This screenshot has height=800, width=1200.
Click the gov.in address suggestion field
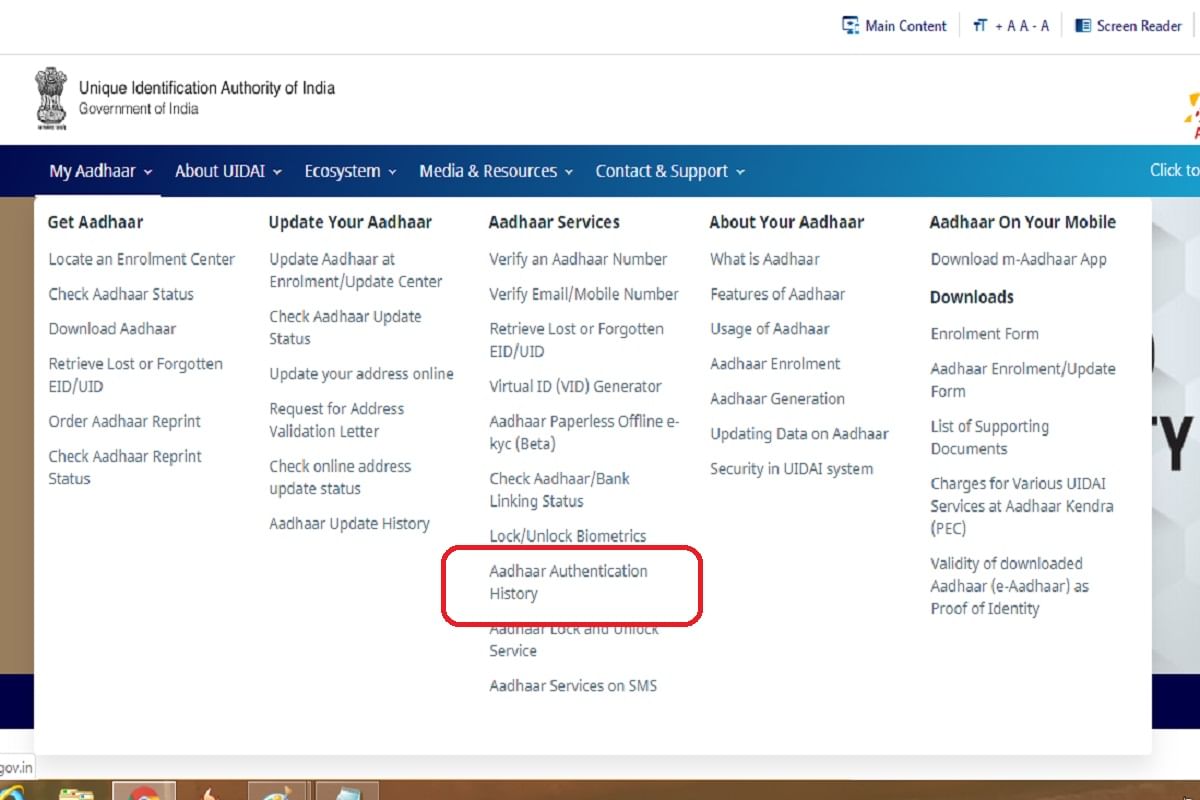click(x=16, y=767)
